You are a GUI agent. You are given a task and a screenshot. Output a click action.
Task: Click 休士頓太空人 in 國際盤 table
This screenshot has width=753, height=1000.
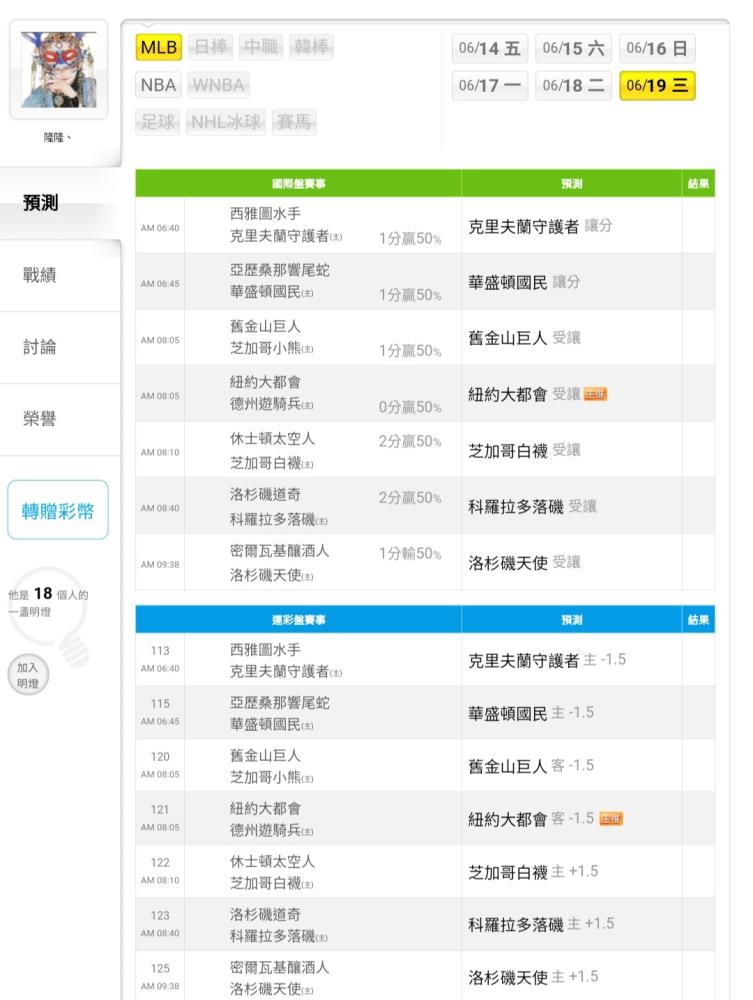[272, 439]
